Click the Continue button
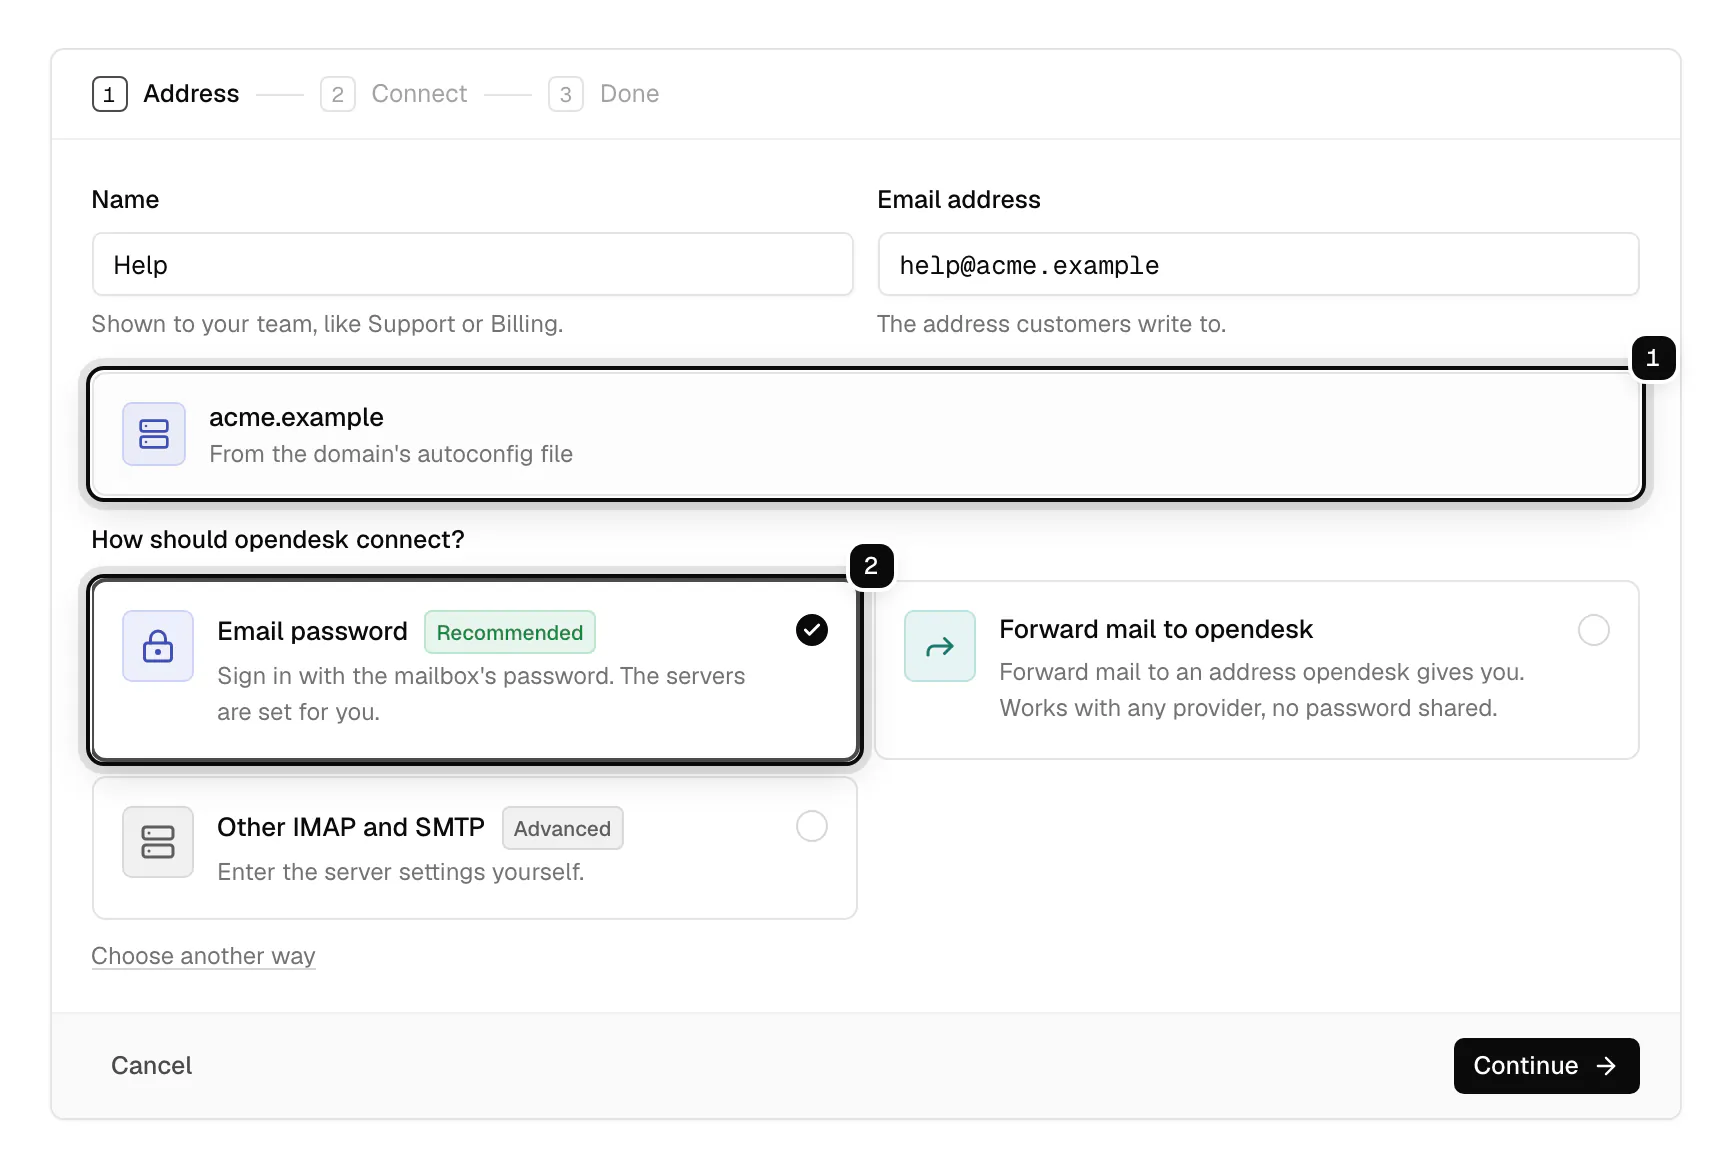This screenshot has height=1168, width=1736. (x=1546, y=1066)
